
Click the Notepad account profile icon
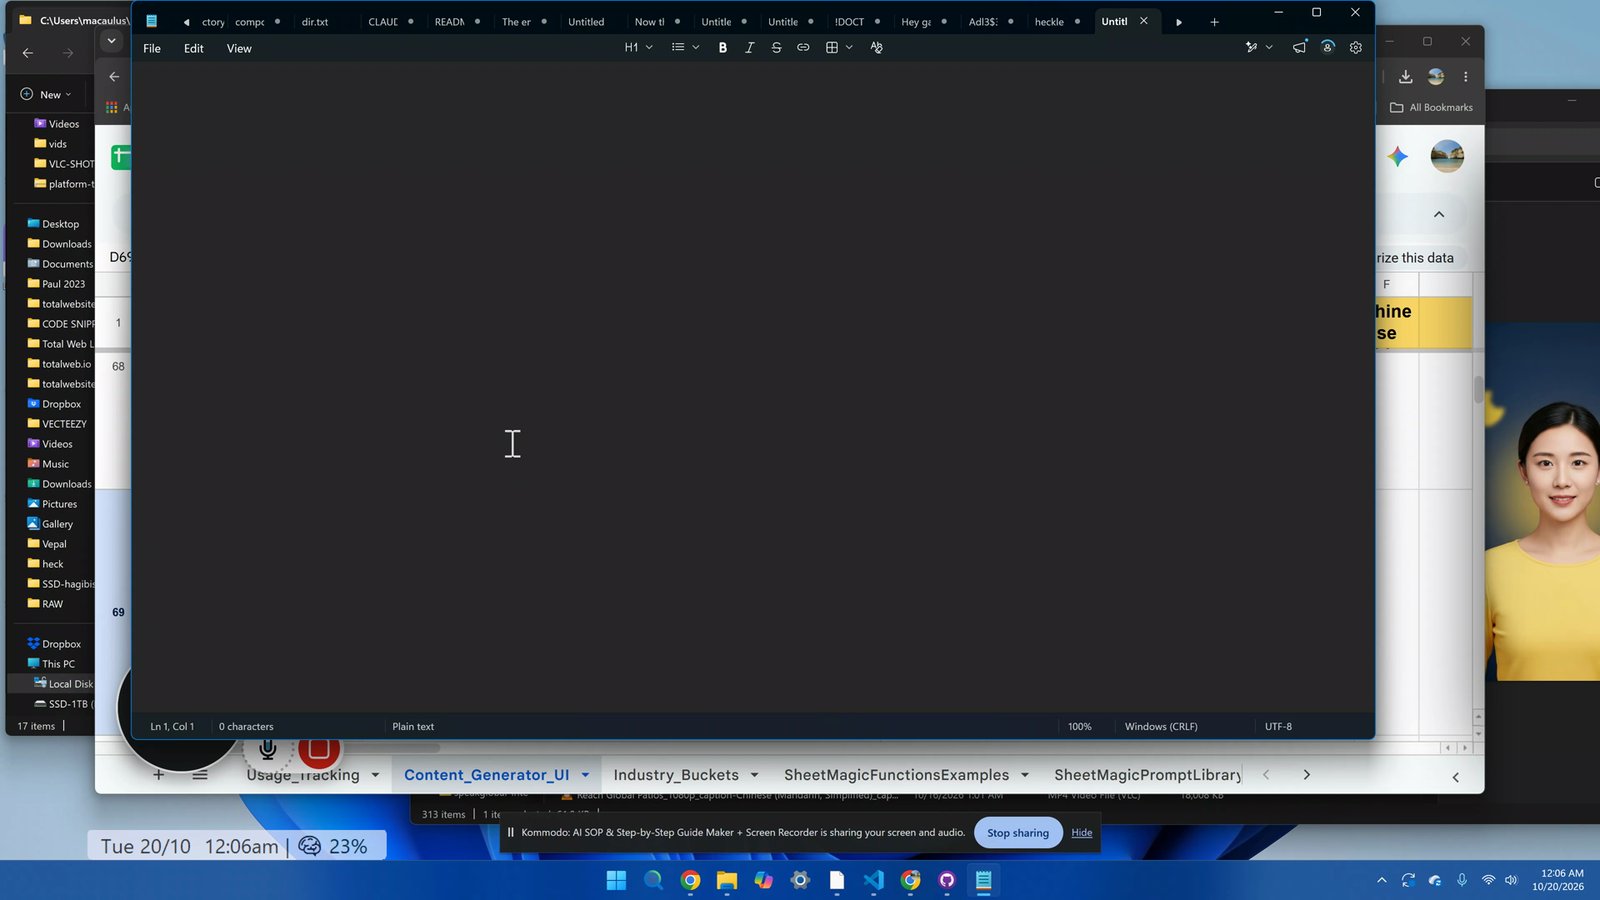pyautogui.click(x=1328, y=48)
